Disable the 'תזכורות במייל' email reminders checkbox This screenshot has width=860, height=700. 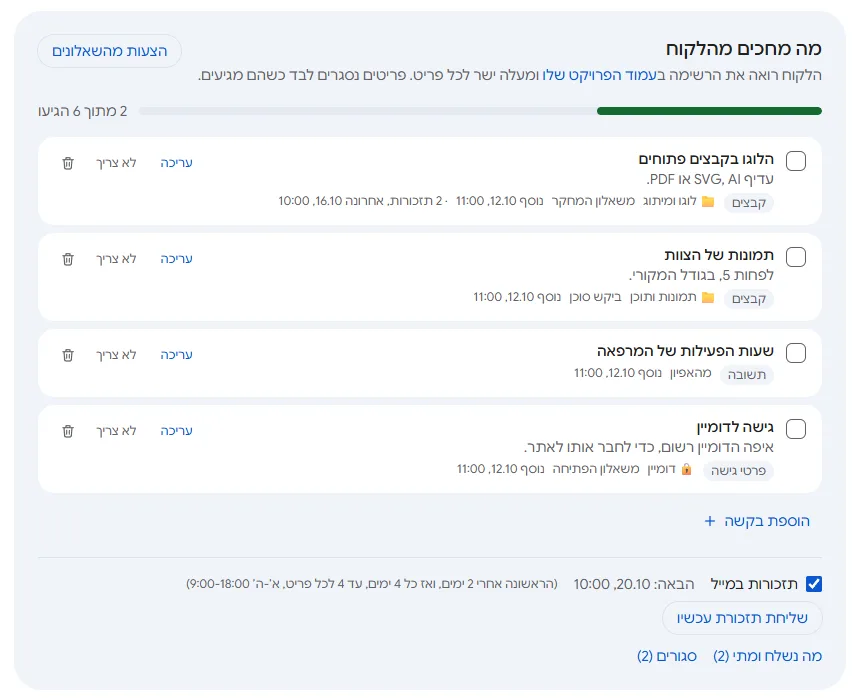(x=814, y=584)
